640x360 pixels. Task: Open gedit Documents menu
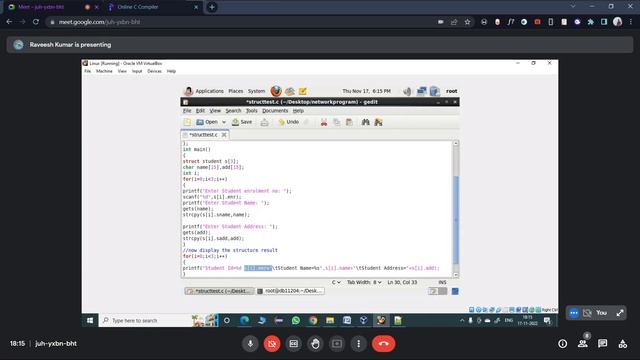(x=275, y=111)
